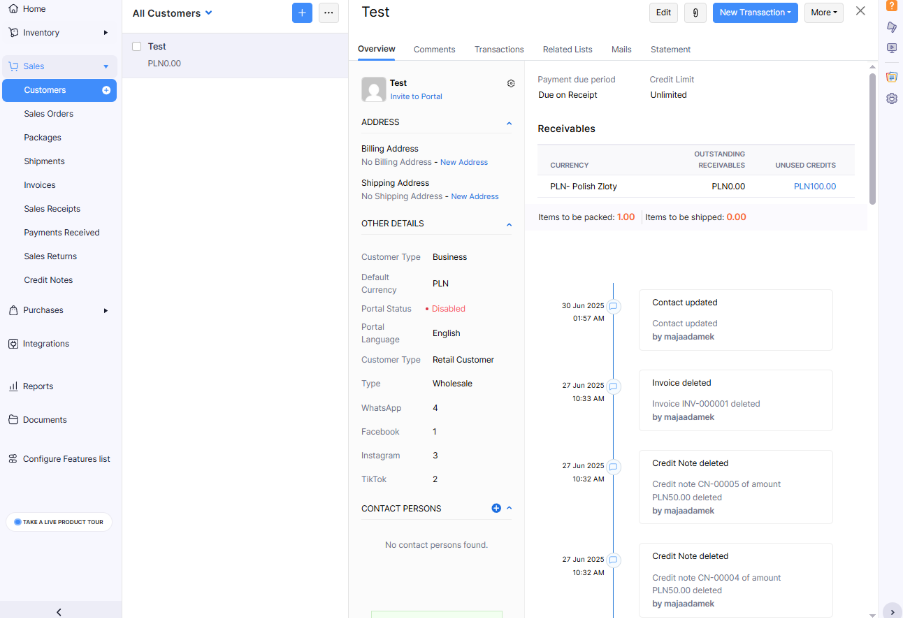
Task: Check the Test customer checkbox
Action: 136,46
